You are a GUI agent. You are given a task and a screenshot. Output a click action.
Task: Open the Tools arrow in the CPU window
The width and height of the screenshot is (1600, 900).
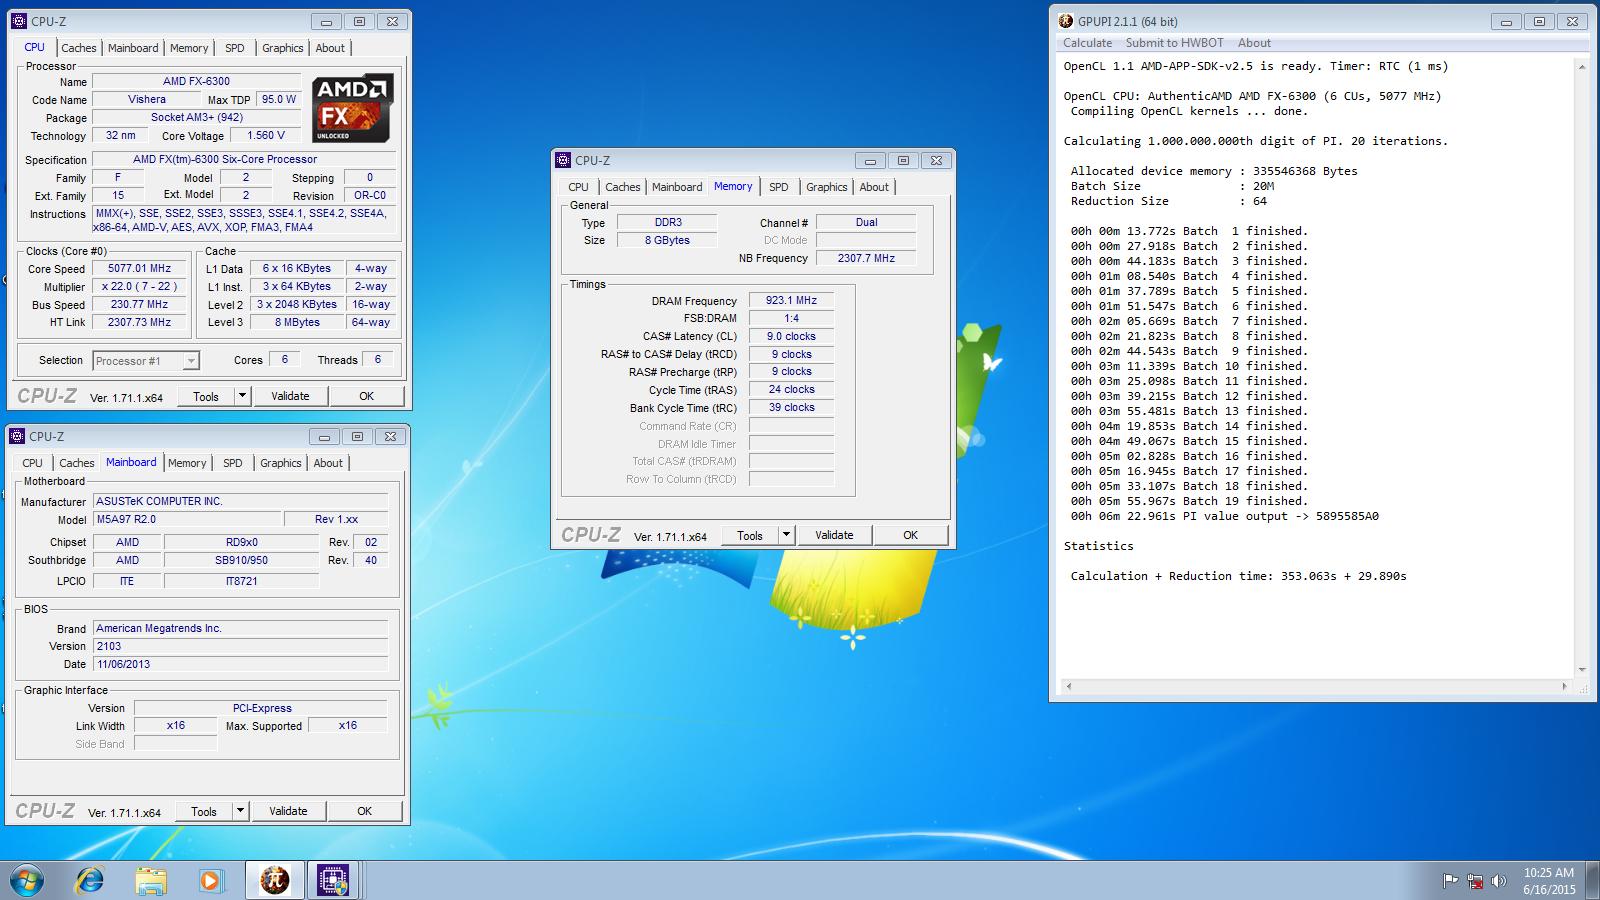[242, 396]
